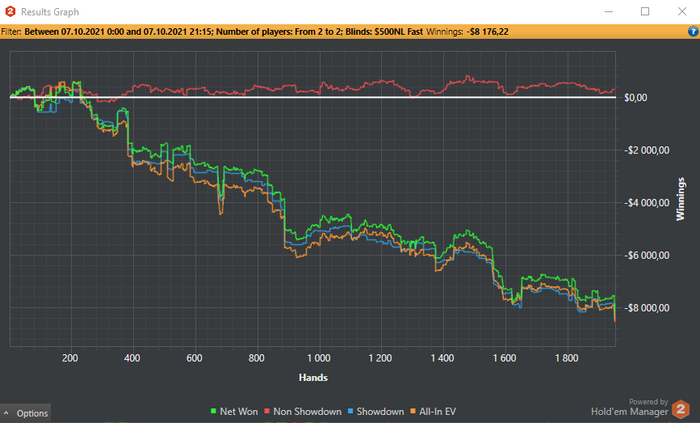Screen dimensions: 700x423
Task: Toggle the Net Won legend entry
Action: point(234,411)
